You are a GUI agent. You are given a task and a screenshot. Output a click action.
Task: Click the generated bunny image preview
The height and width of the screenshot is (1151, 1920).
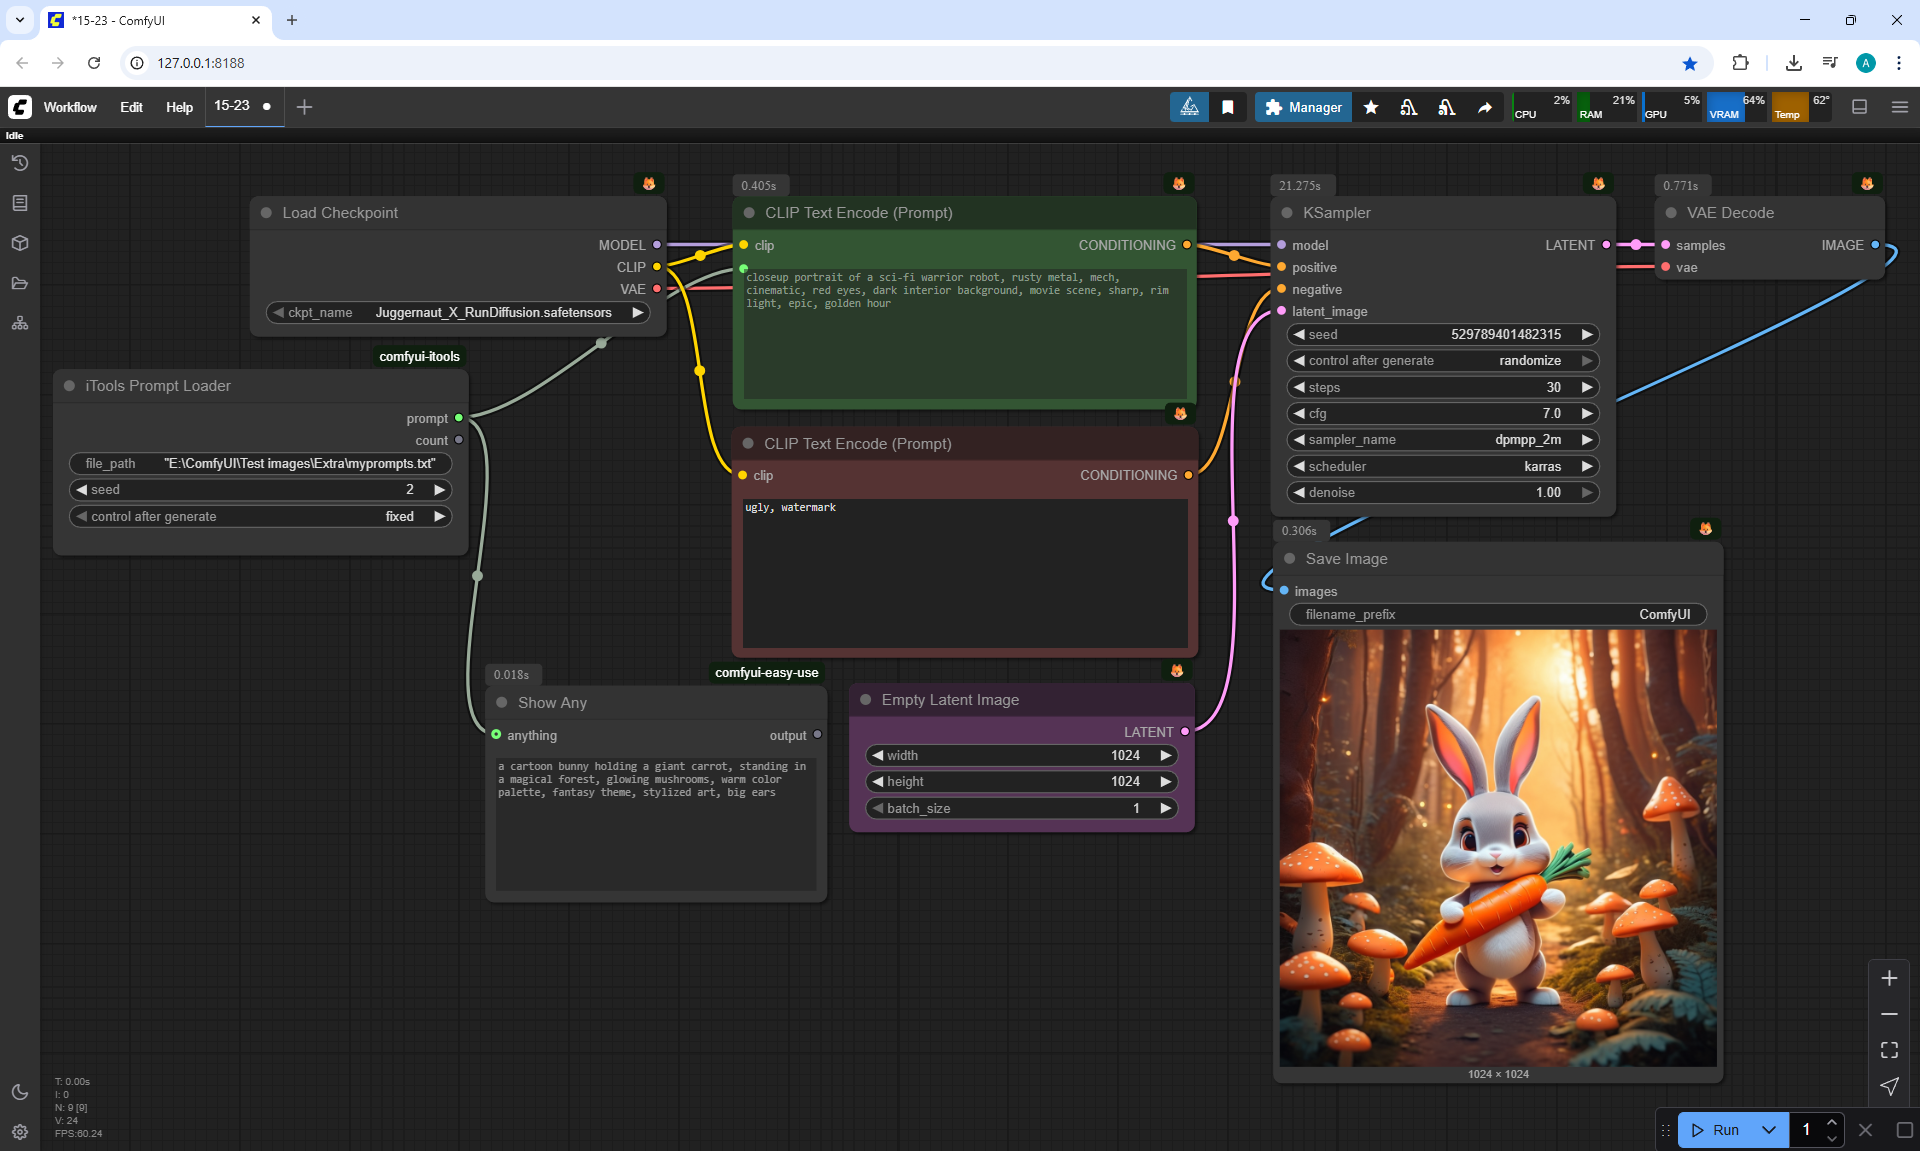[x=1498, y=848]
